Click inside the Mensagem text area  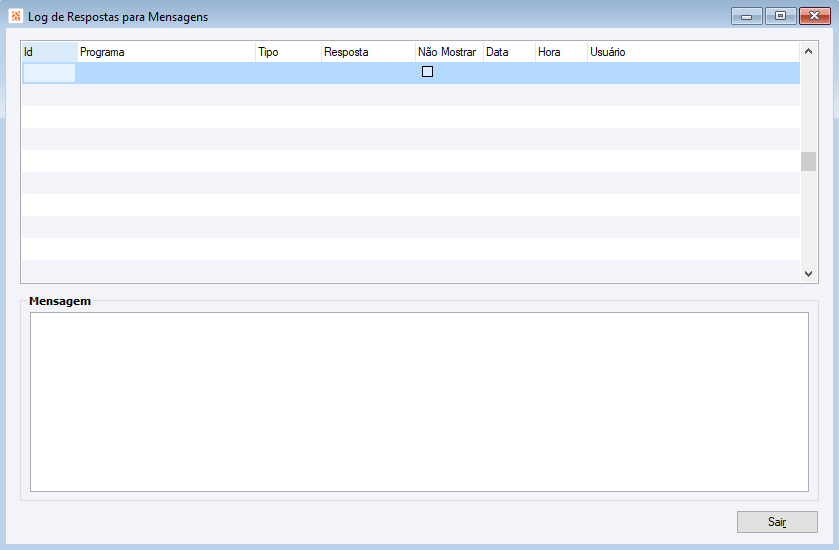tap(419, 402)
